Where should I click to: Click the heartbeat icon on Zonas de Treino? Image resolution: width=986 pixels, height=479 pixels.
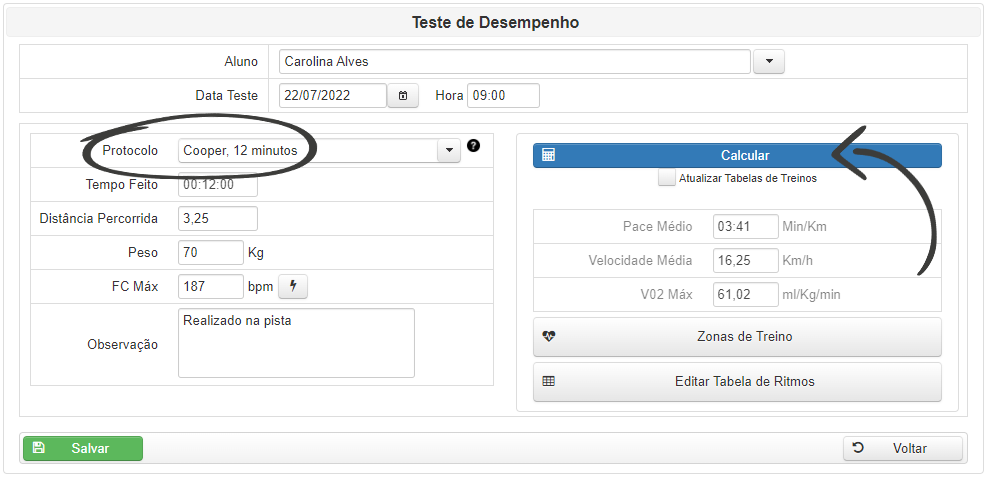pyautogui.click(x=548, y=337)
